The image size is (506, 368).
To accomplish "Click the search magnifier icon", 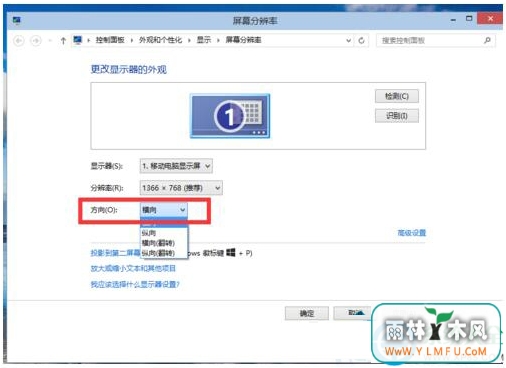I will [487, 40].
